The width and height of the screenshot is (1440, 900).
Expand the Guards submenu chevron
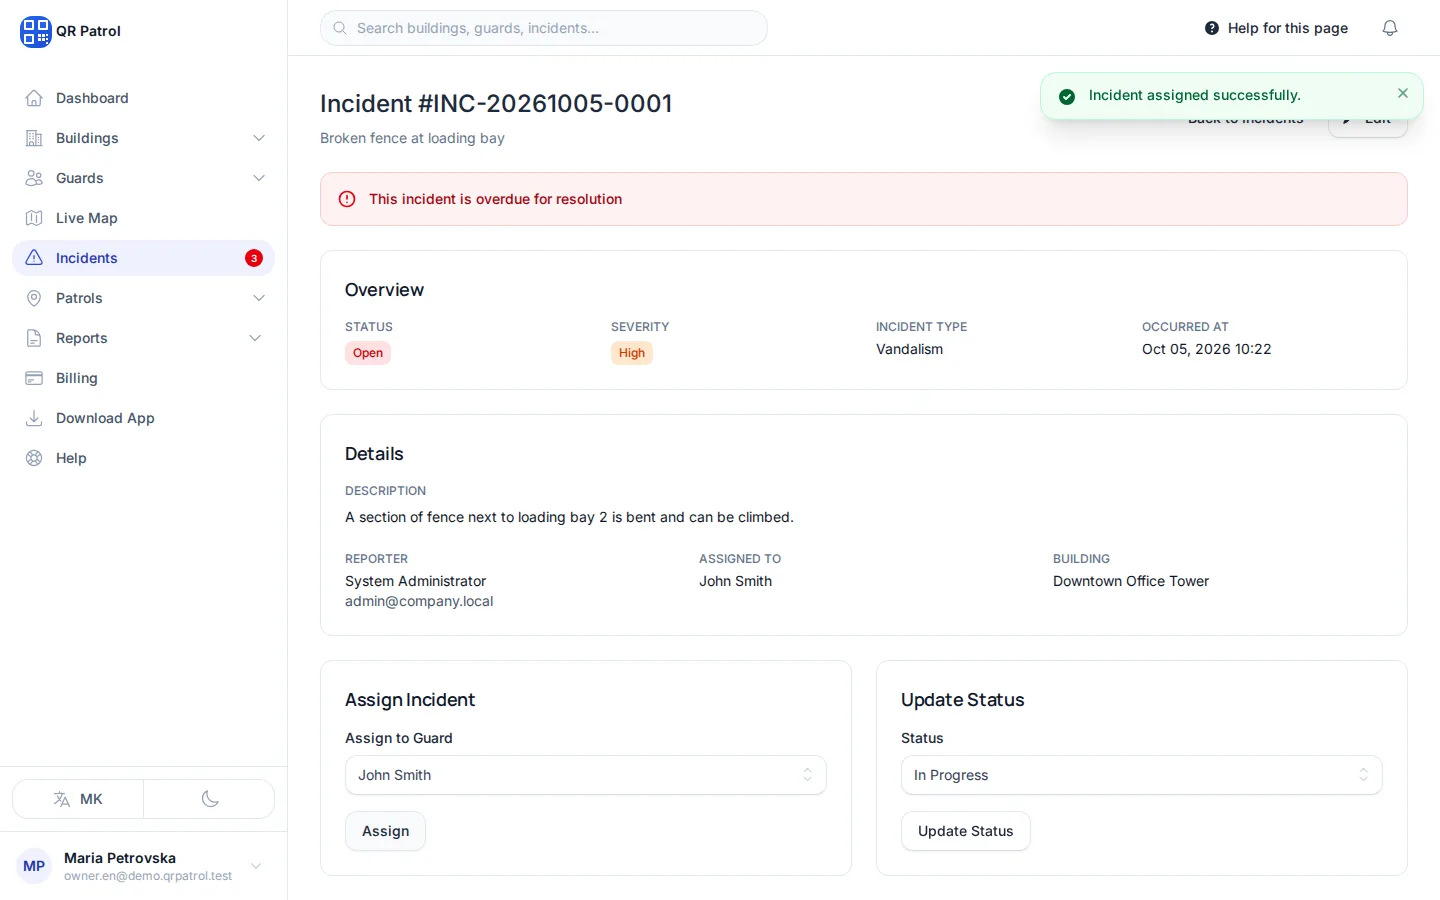pyautogui.click(x=259, y=178)
